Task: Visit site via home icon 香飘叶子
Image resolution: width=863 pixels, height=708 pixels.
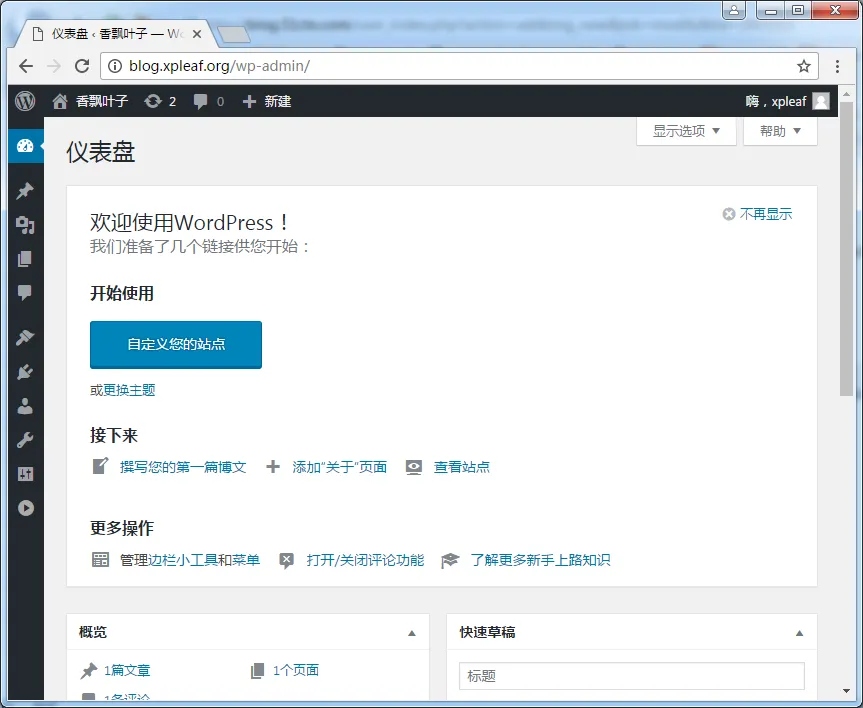Action: pos(59,101)
